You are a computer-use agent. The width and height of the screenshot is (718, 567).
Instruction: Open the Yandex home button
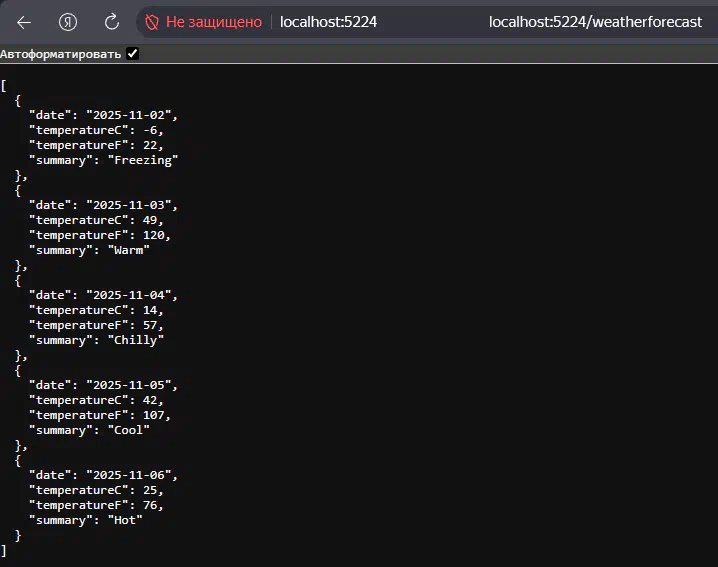pos(68,21)
